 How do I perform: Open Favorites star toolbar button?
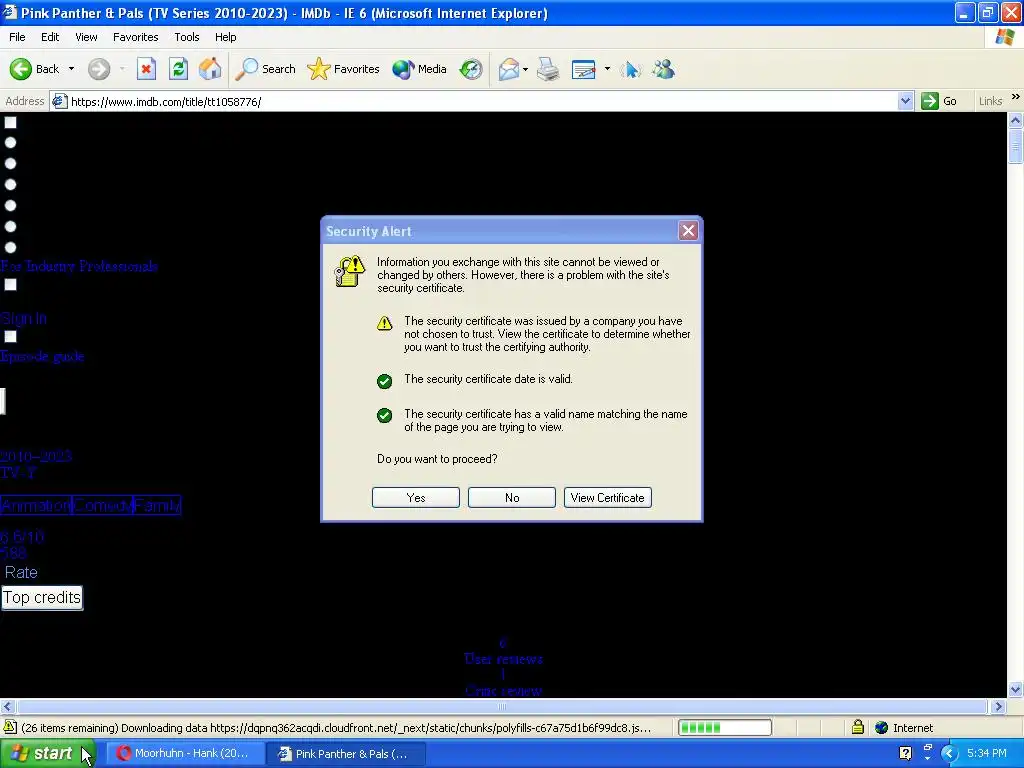(x=343, y=69)
